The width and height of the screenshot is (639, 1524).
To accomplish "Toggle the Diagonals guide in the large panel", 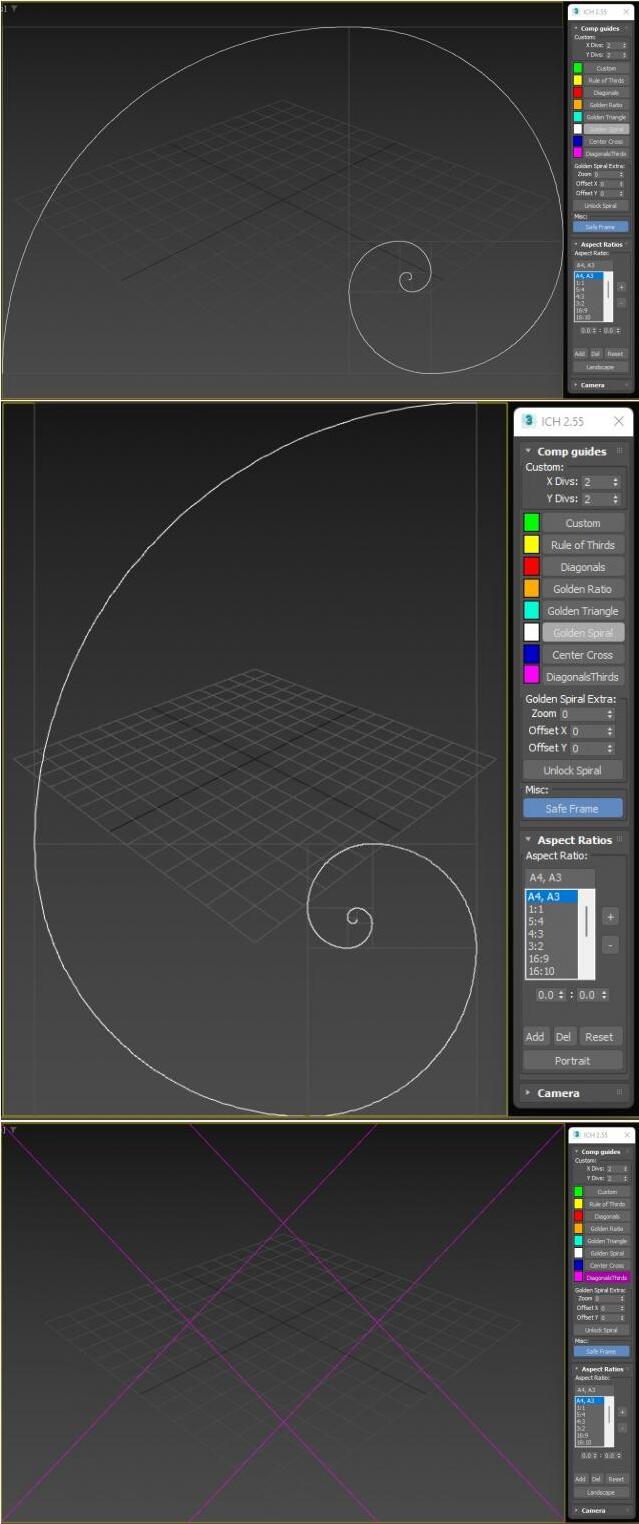I will (x=583, y=566).
